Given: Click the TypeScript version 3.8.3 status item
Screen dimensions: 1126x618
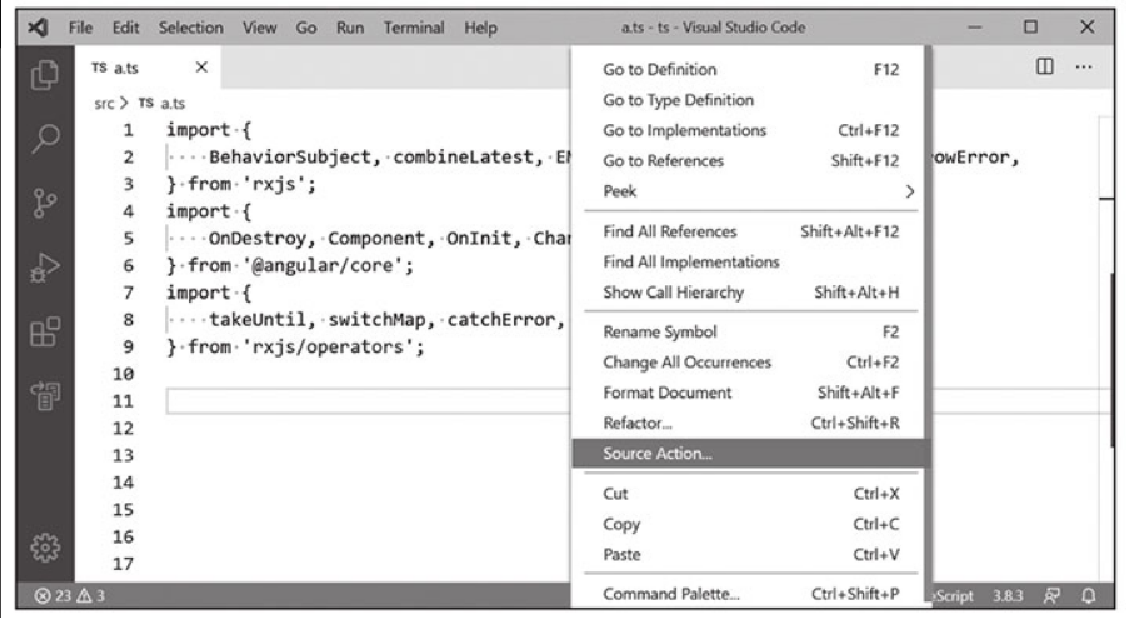Looking at the screenshot, I should [1008, 595].
